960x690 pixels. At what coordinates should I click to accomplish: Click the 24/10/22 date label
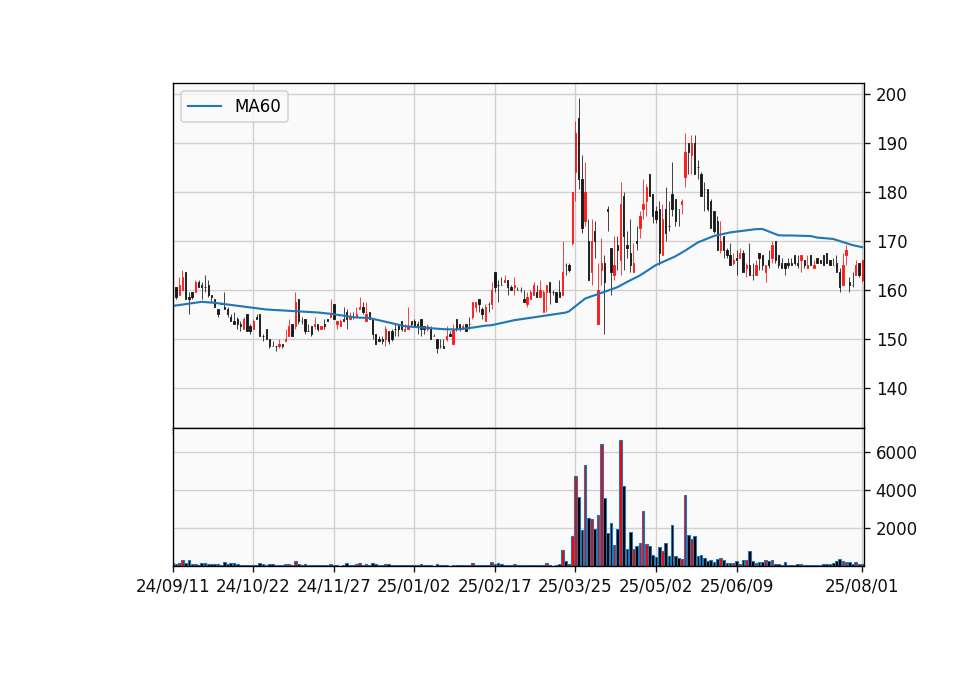click(x=253, y=586)
